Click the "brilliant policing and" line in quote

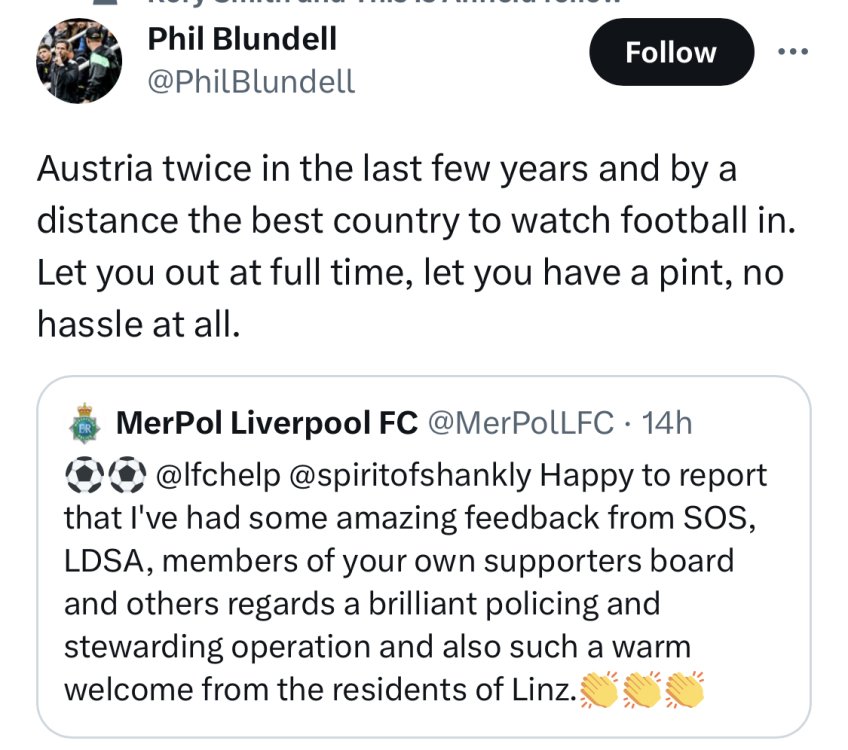pos(362,603)
